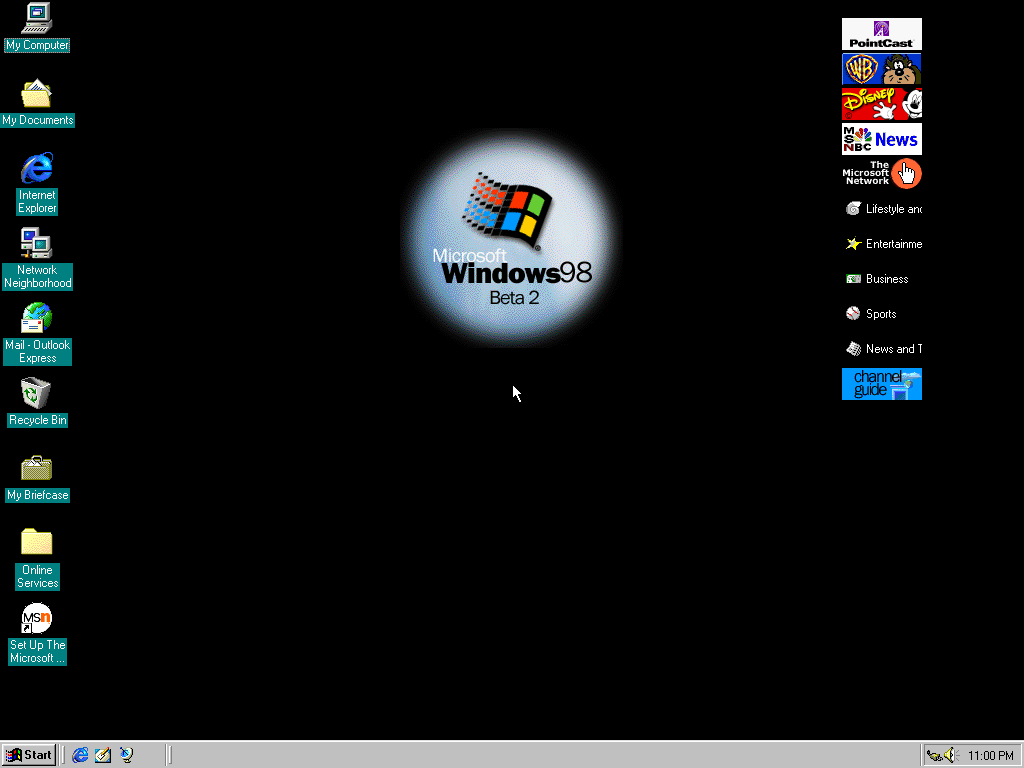The image size is (1024, 768).
Task: Click the volume speaker tray icon
Action: click(950, 755)
